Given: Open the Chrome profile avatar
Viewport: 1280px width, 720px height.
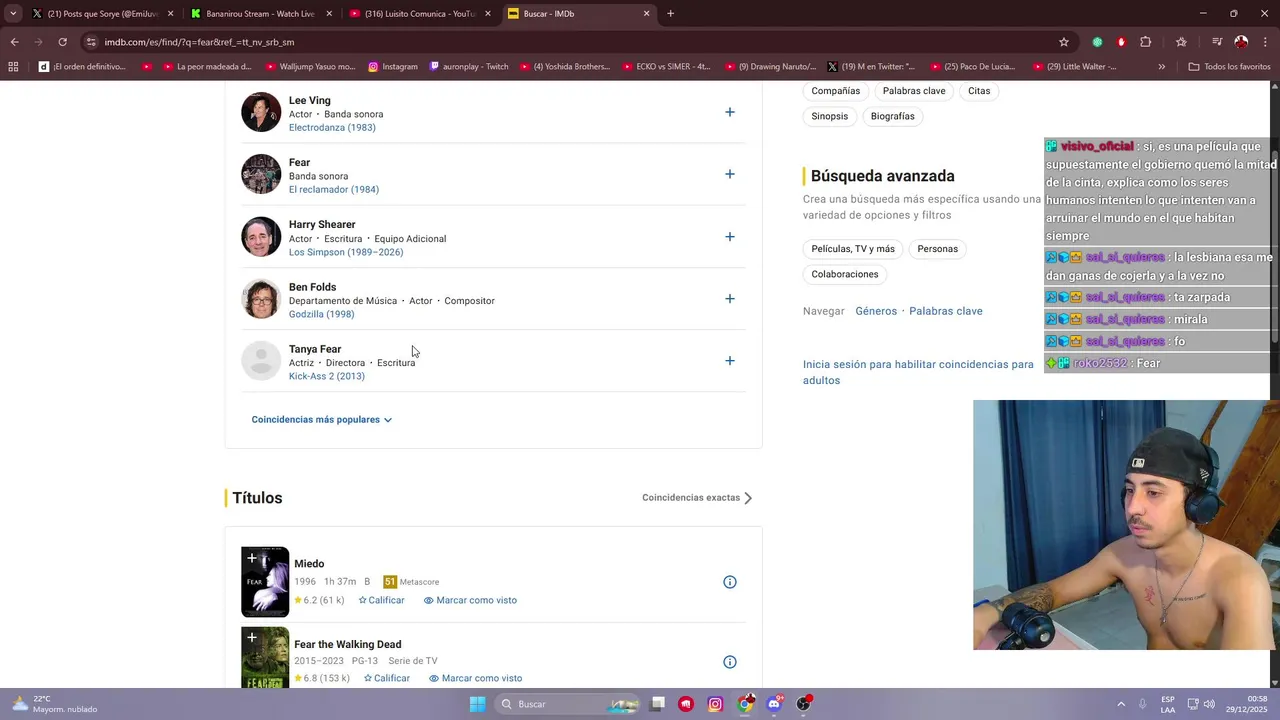Looking at the screenshot, I should click(x=1241, y=42).
